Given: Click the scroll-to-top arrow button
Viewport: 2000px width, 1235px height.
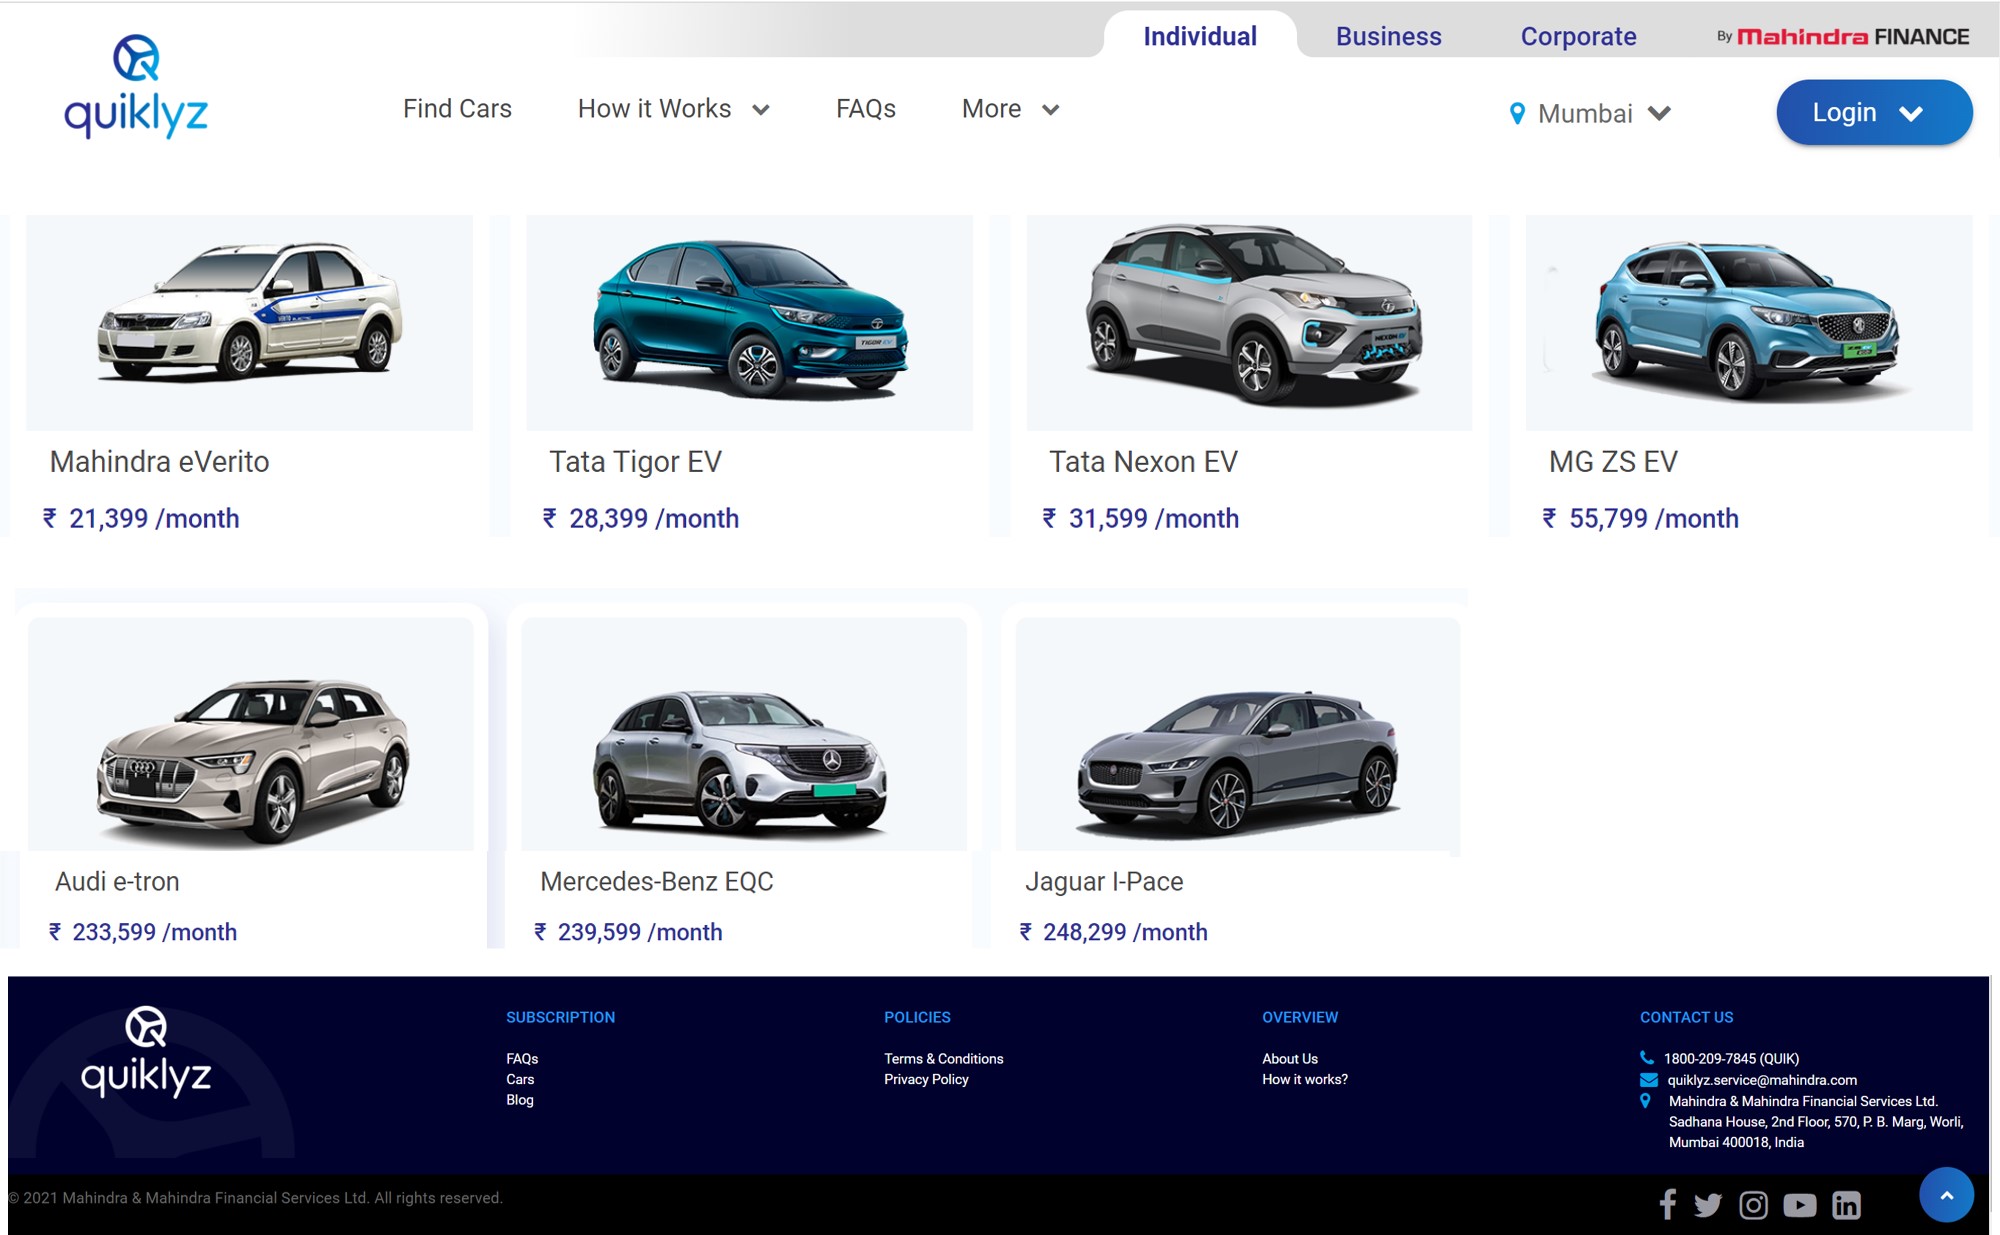Looking at the screenshot, I should tap(1946, 1194).
